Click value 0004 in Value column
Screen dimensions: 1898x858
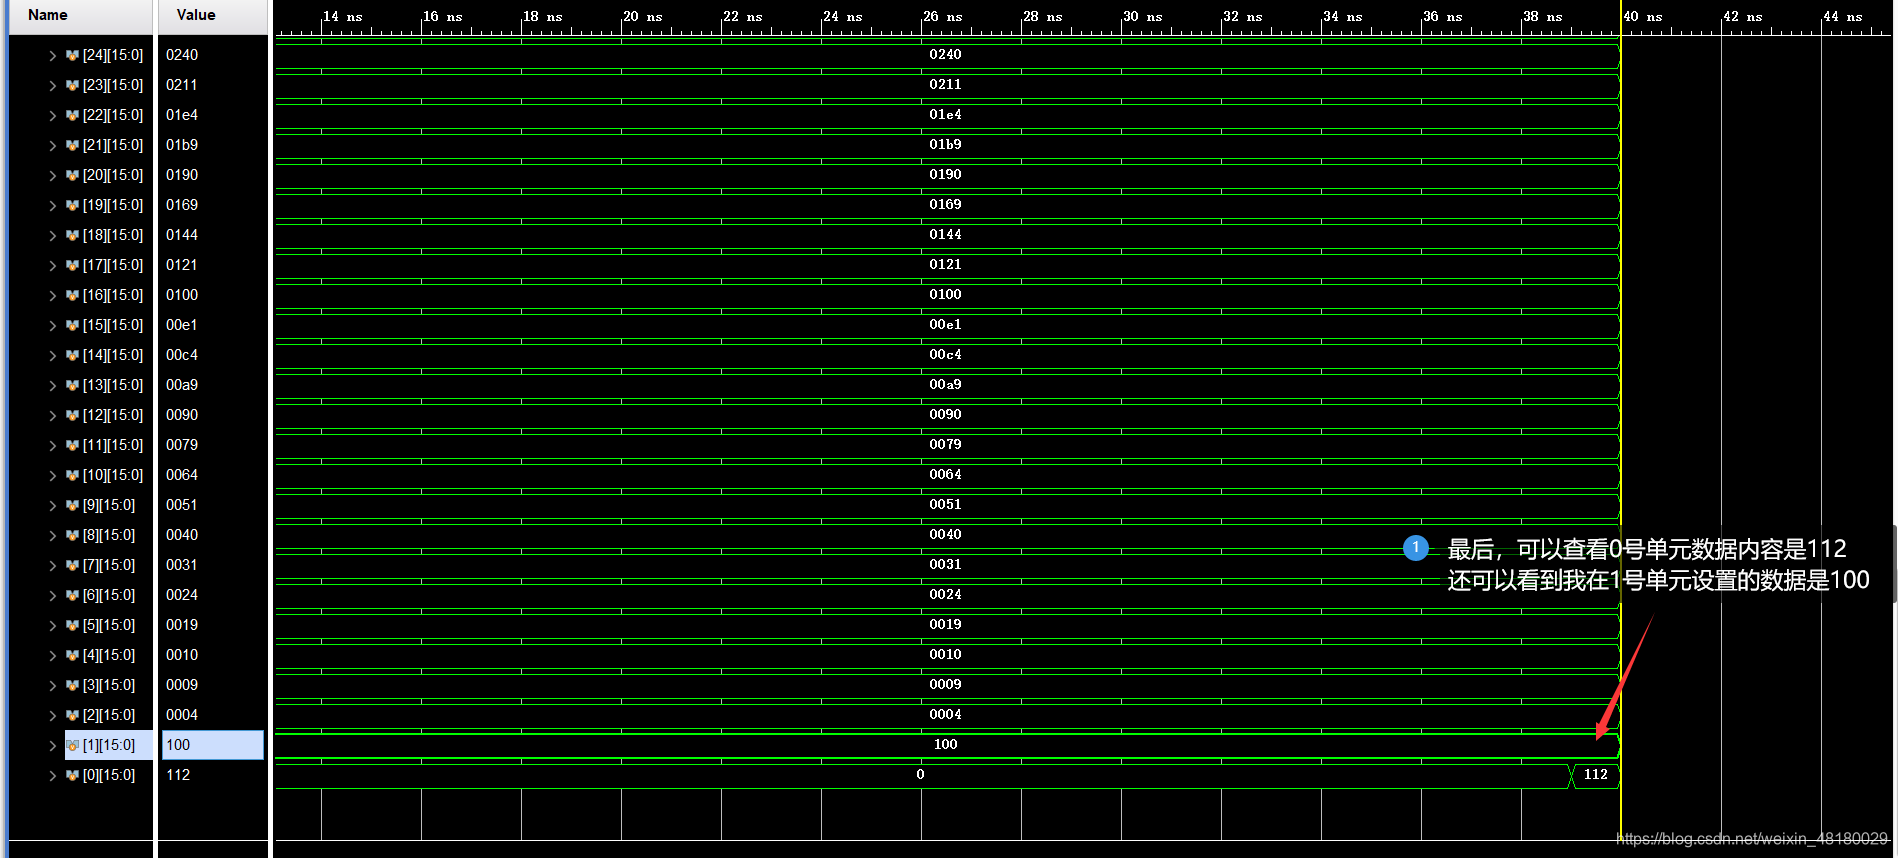182,715
